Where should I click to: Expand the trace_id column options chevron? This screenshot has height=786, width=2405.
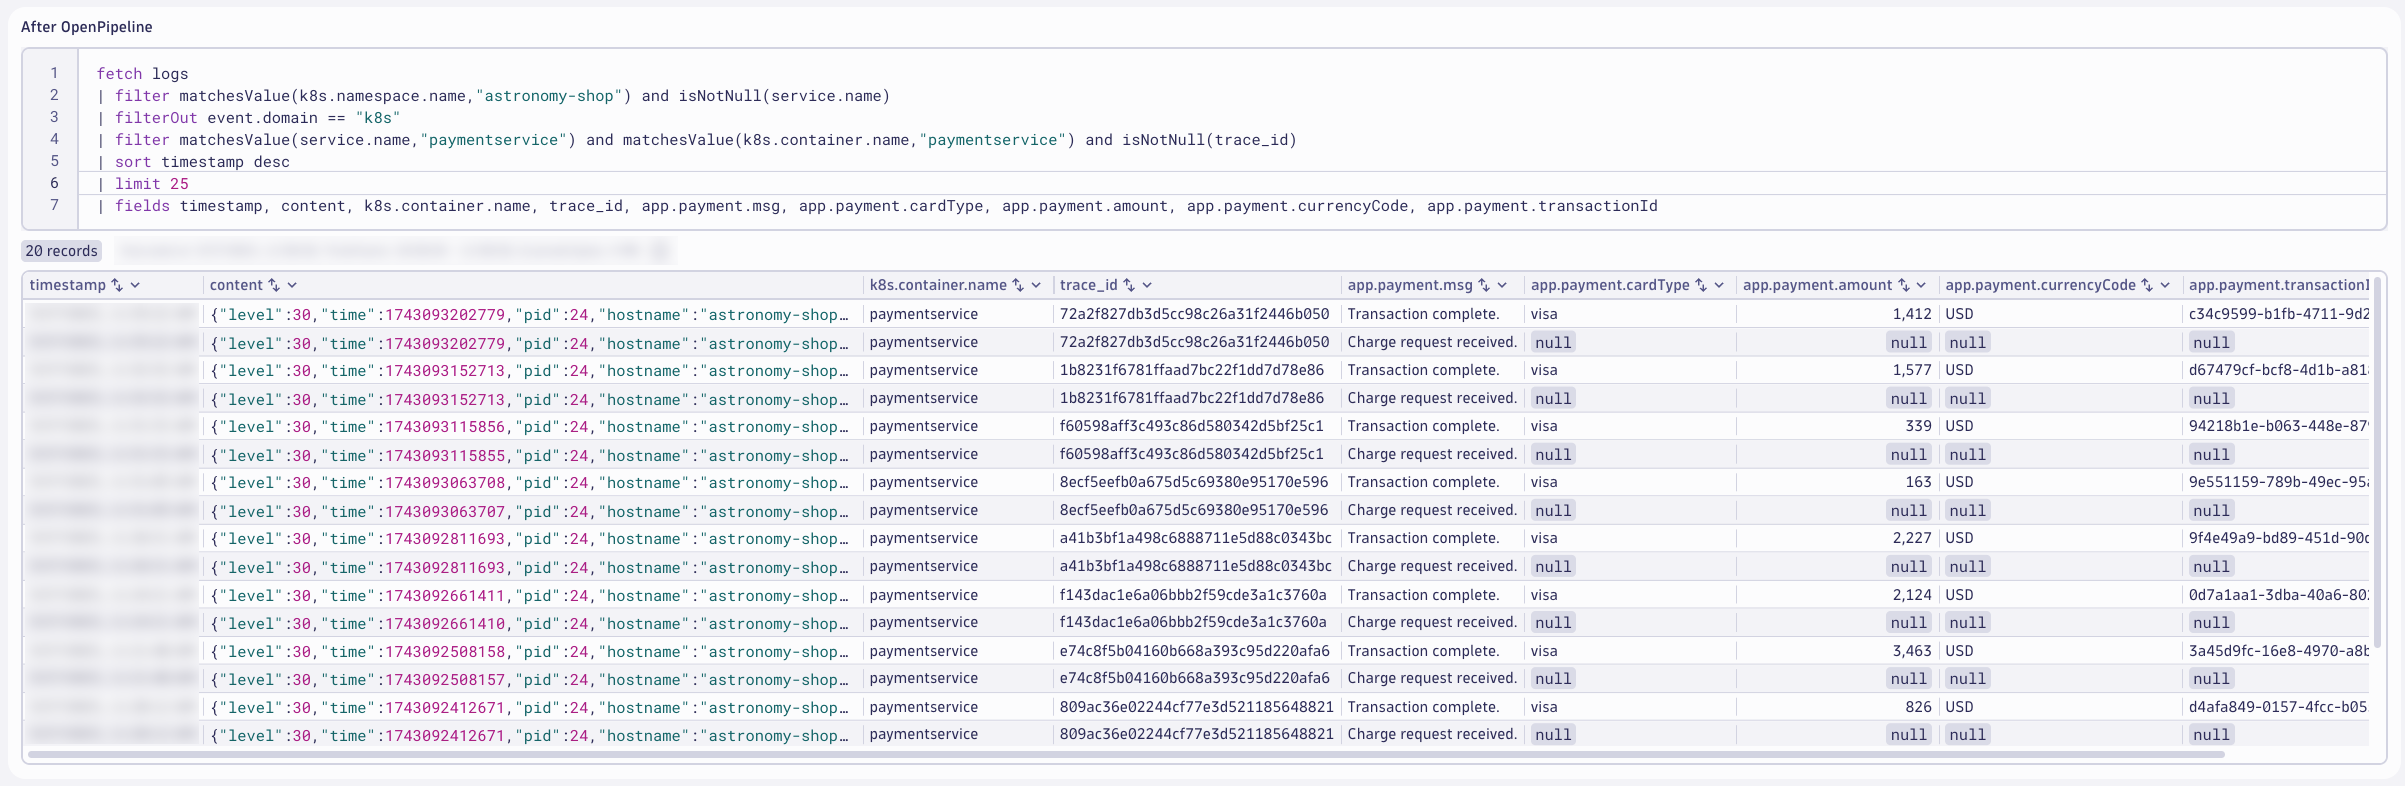[x=1147, y=285]
